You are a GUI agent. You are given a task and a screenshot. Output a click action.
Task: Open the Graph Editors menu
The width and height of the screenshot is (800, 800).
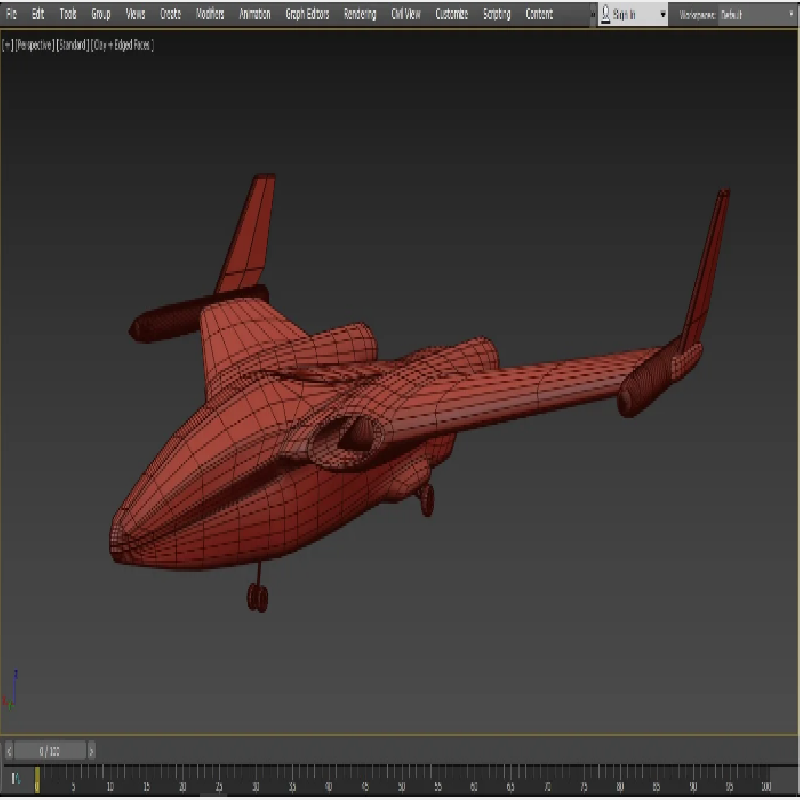(x=307, y=14)
